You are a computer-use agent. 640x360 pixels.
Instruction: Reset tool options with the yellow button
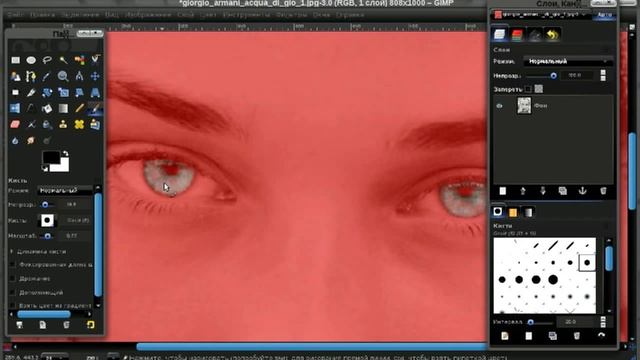pyautogui.click(x=90, y=325)
